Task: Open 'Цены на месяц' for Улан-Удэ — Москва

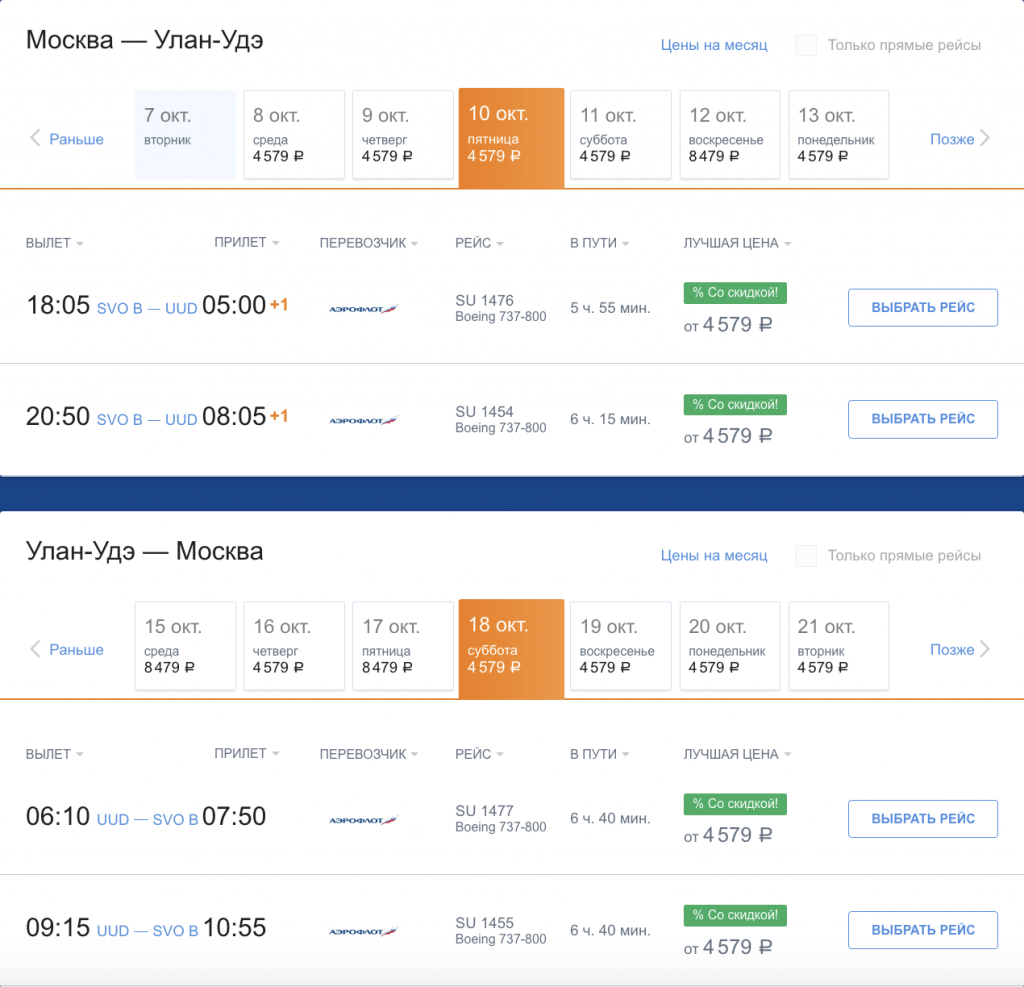Action: 713,555
